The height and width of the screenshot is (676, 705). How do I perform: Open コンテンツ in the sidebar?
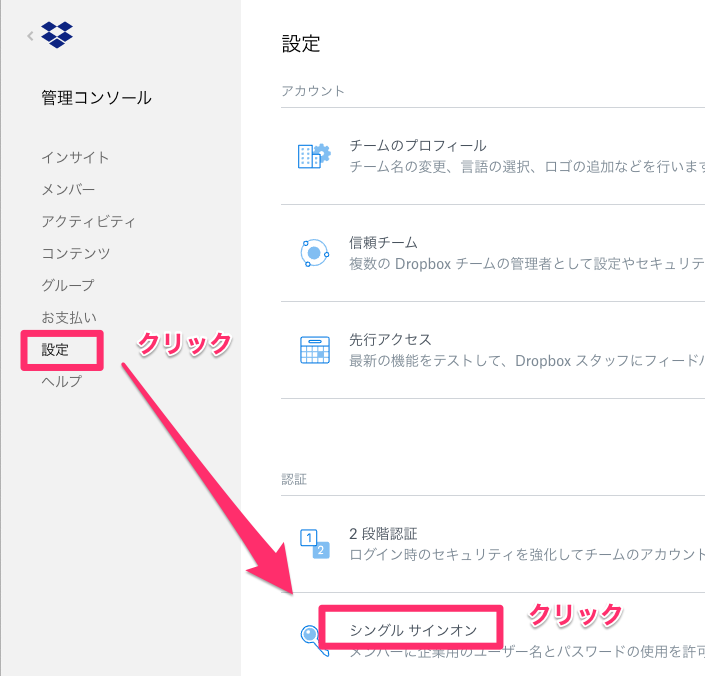click(76, 253)
